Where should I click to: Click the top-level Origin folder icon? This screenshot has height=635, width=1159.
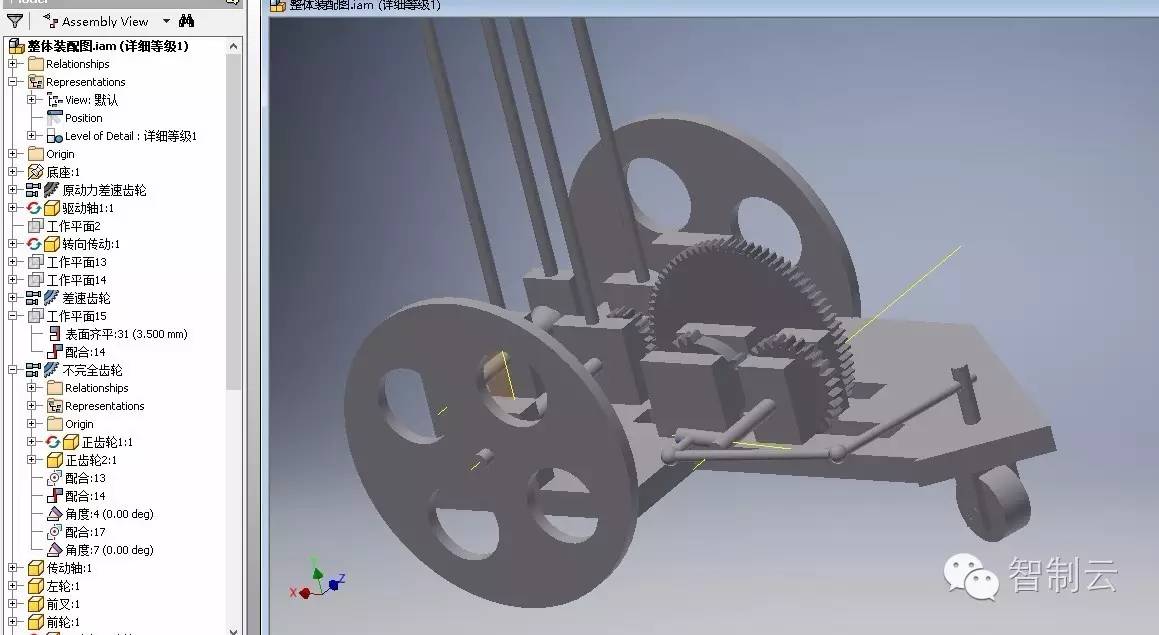coord(35,154)
